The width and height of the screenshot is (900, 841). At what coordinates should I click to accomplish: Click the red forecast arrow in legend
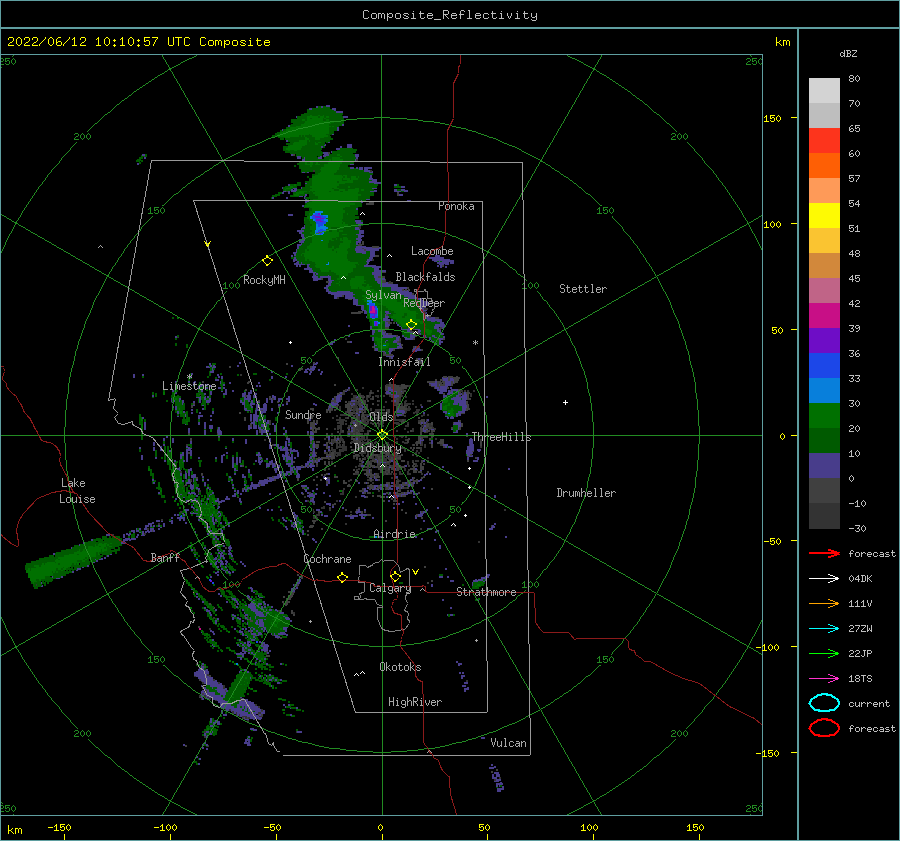[x=824, y=553]
